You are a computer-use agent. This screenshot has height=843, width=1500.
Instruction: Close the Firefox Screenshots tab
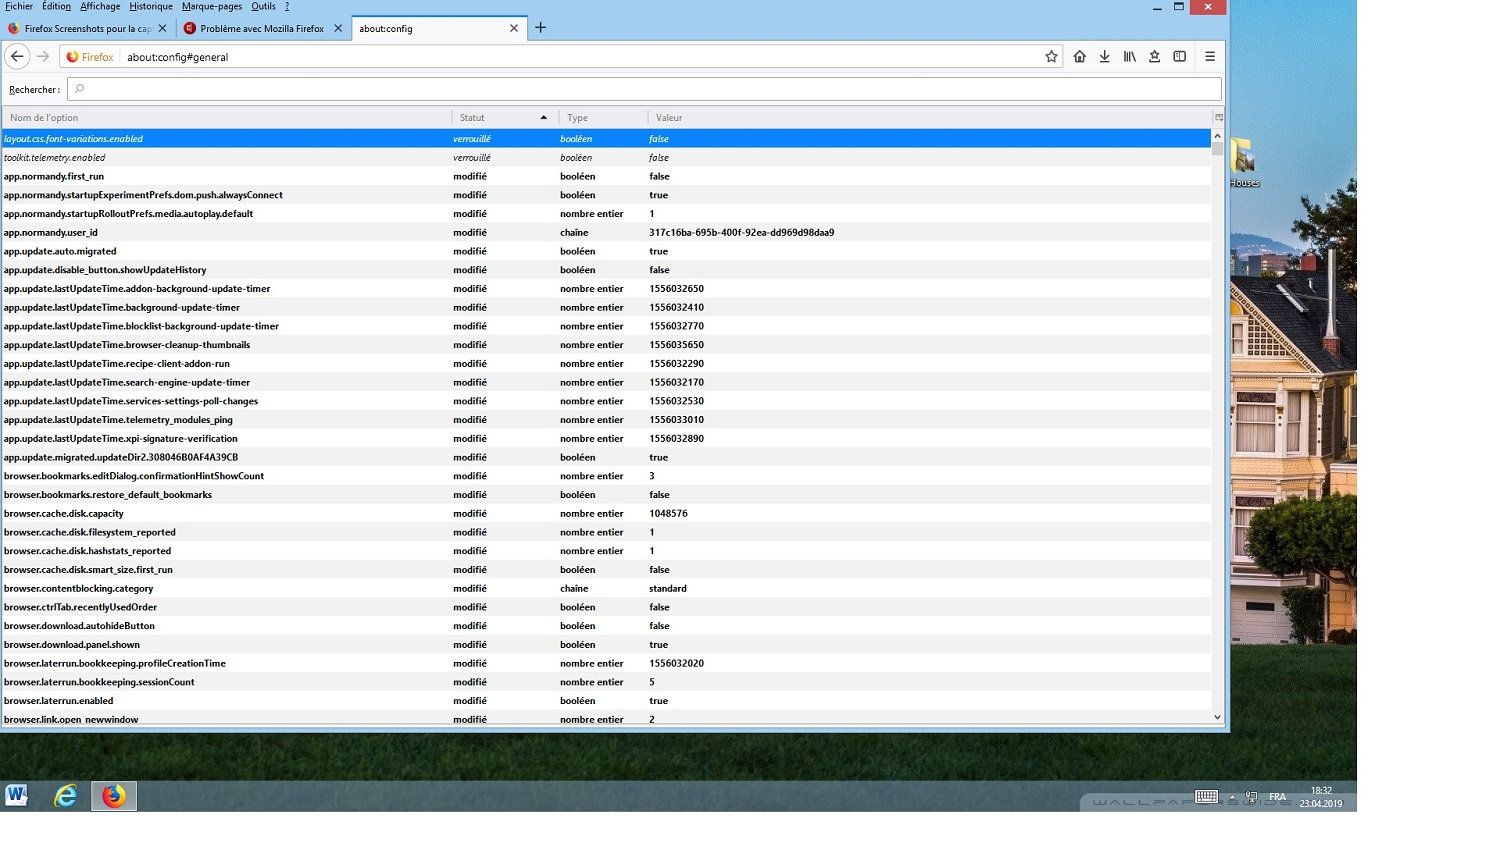(162, 28)
